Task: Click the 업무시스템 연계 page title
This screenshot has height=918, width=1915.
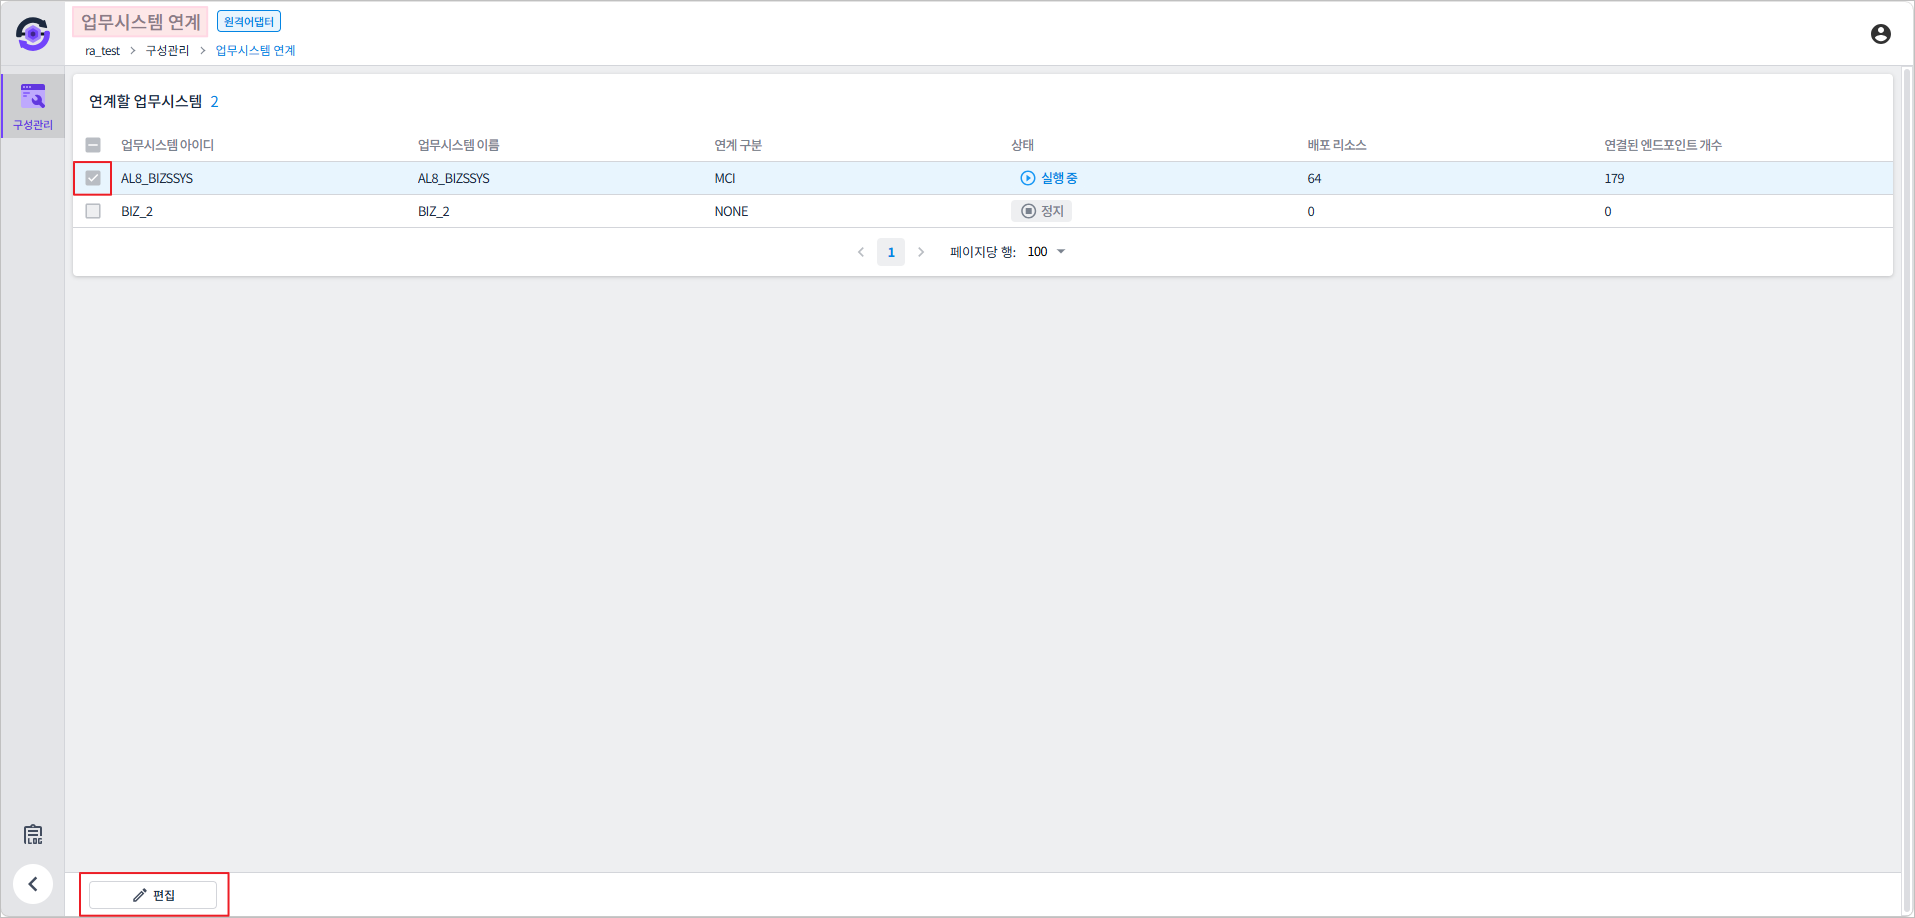Action: (140, 22)
